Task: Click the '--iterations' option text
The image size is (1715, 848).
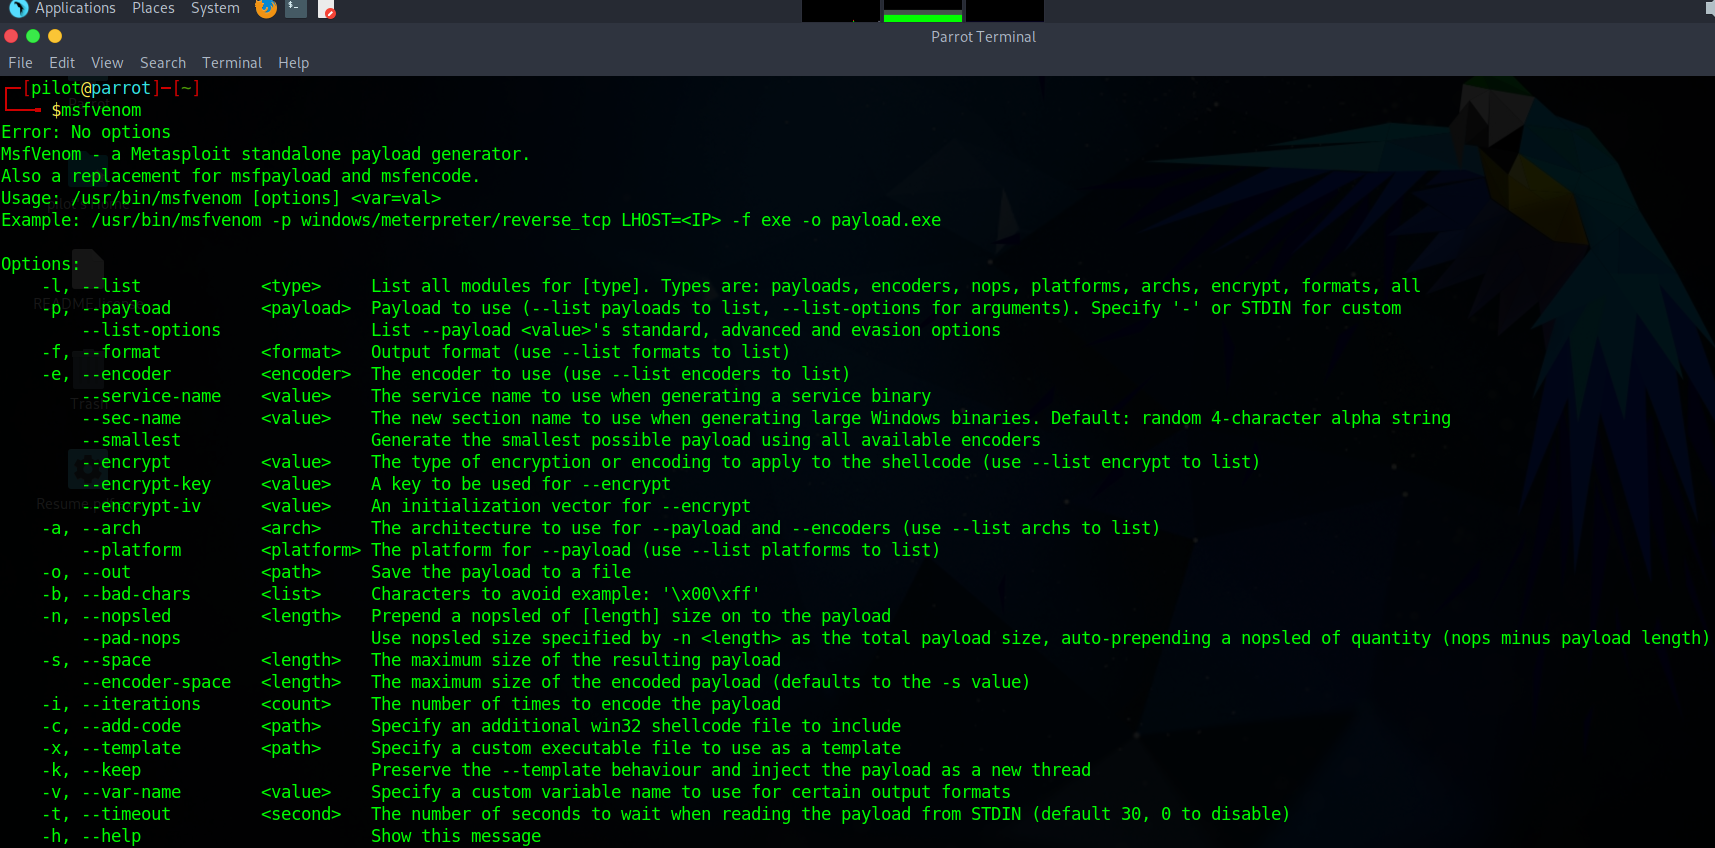Action: tap(141, 704)
